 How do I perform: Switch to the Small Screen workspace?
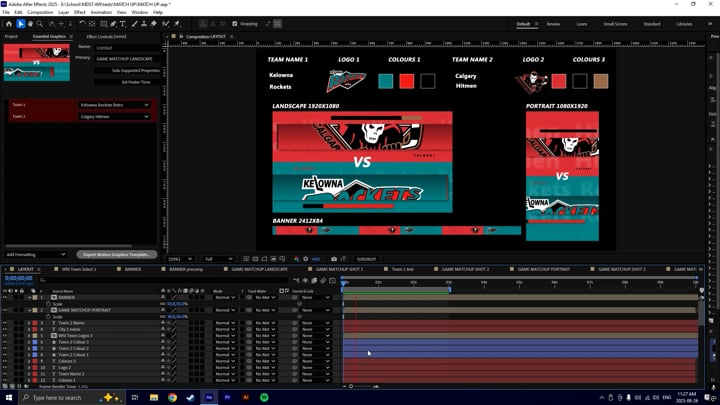pos(615,24)
